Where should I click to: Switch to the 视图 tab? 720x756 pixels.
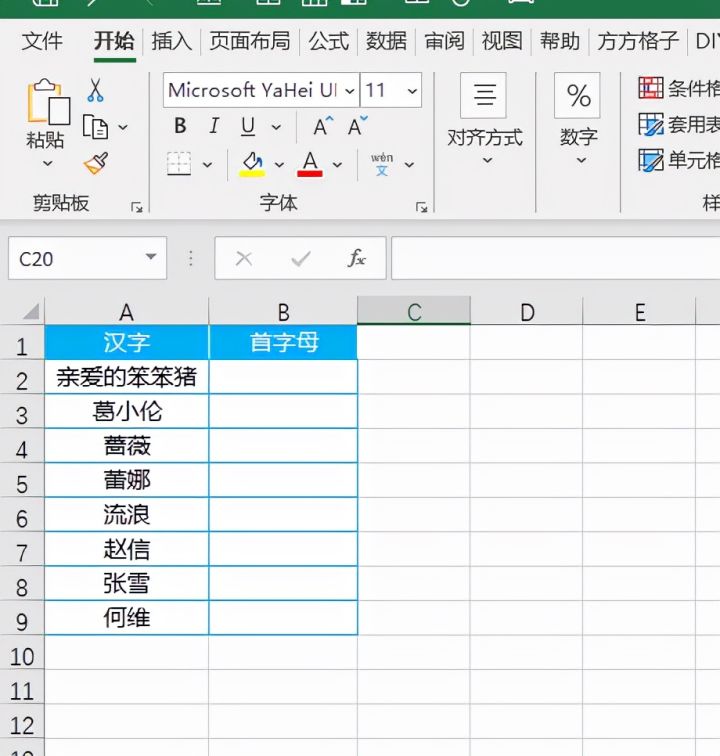click(502, 40)
